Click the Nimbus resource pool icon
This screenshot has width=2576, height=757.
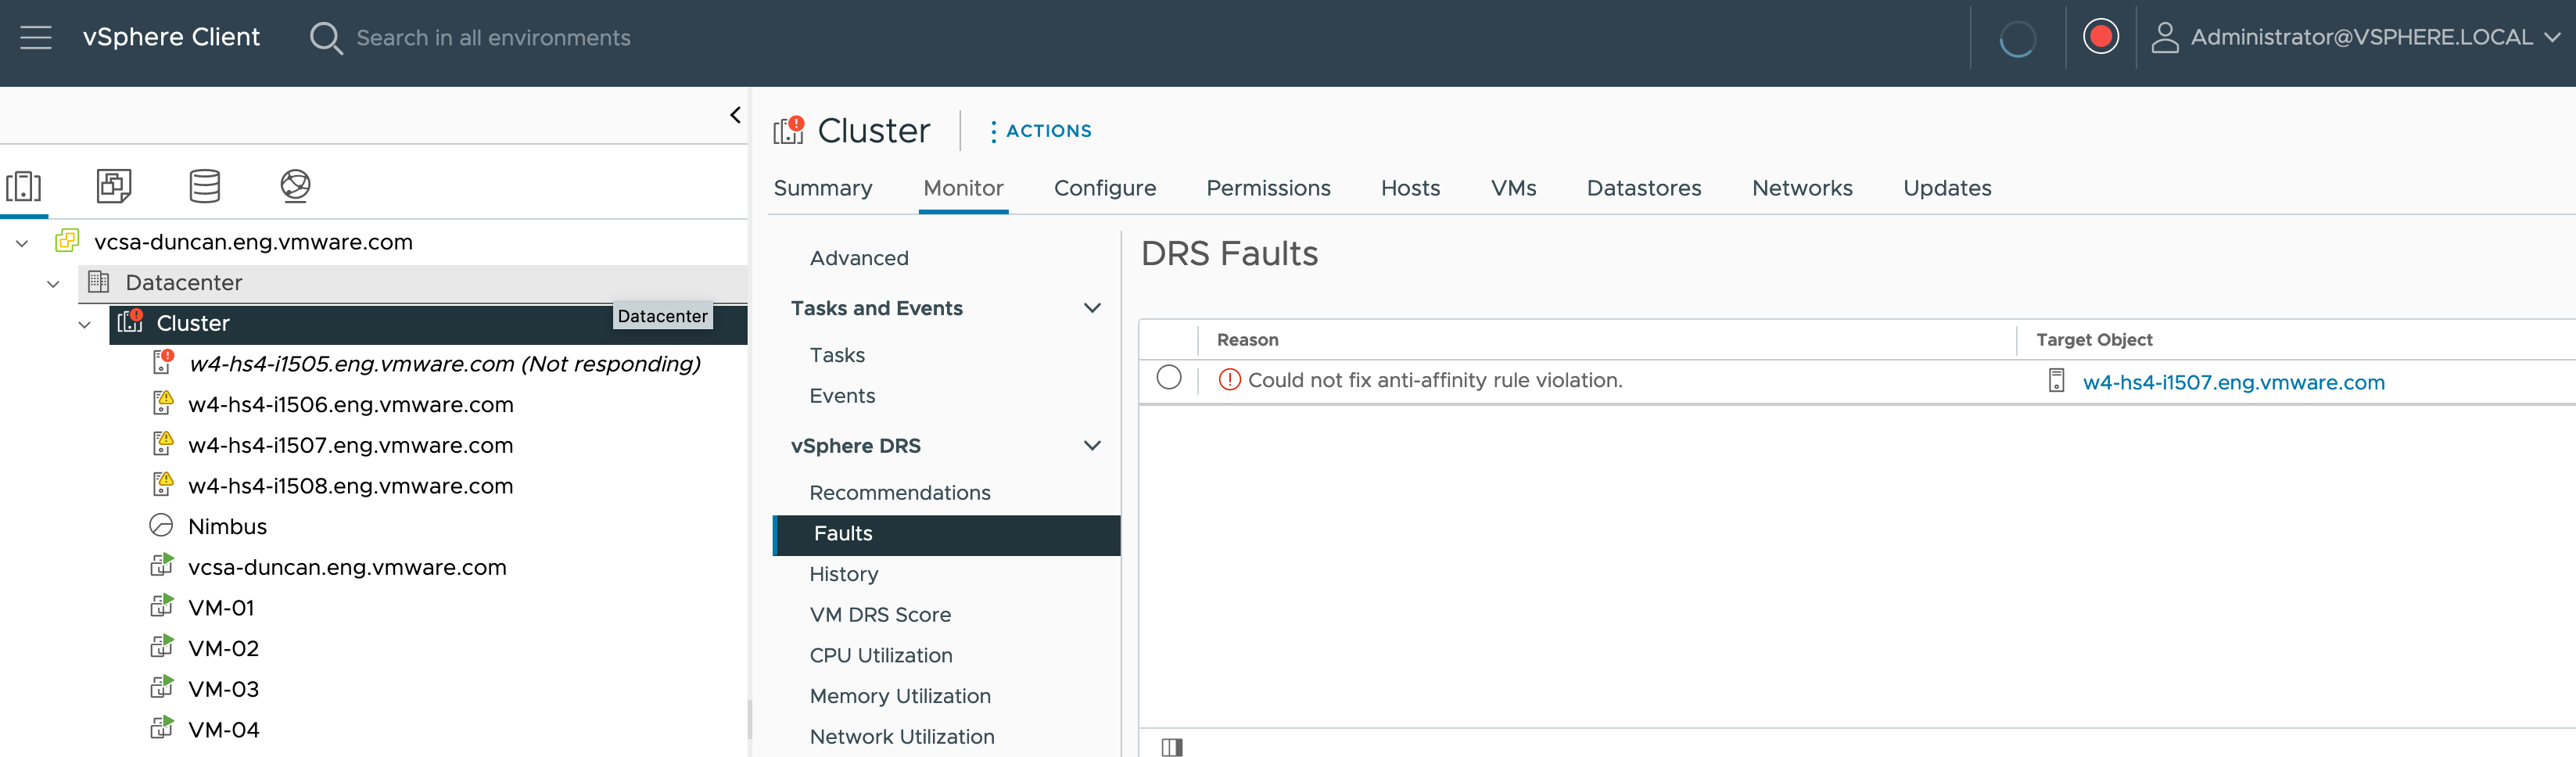[161, 525]
